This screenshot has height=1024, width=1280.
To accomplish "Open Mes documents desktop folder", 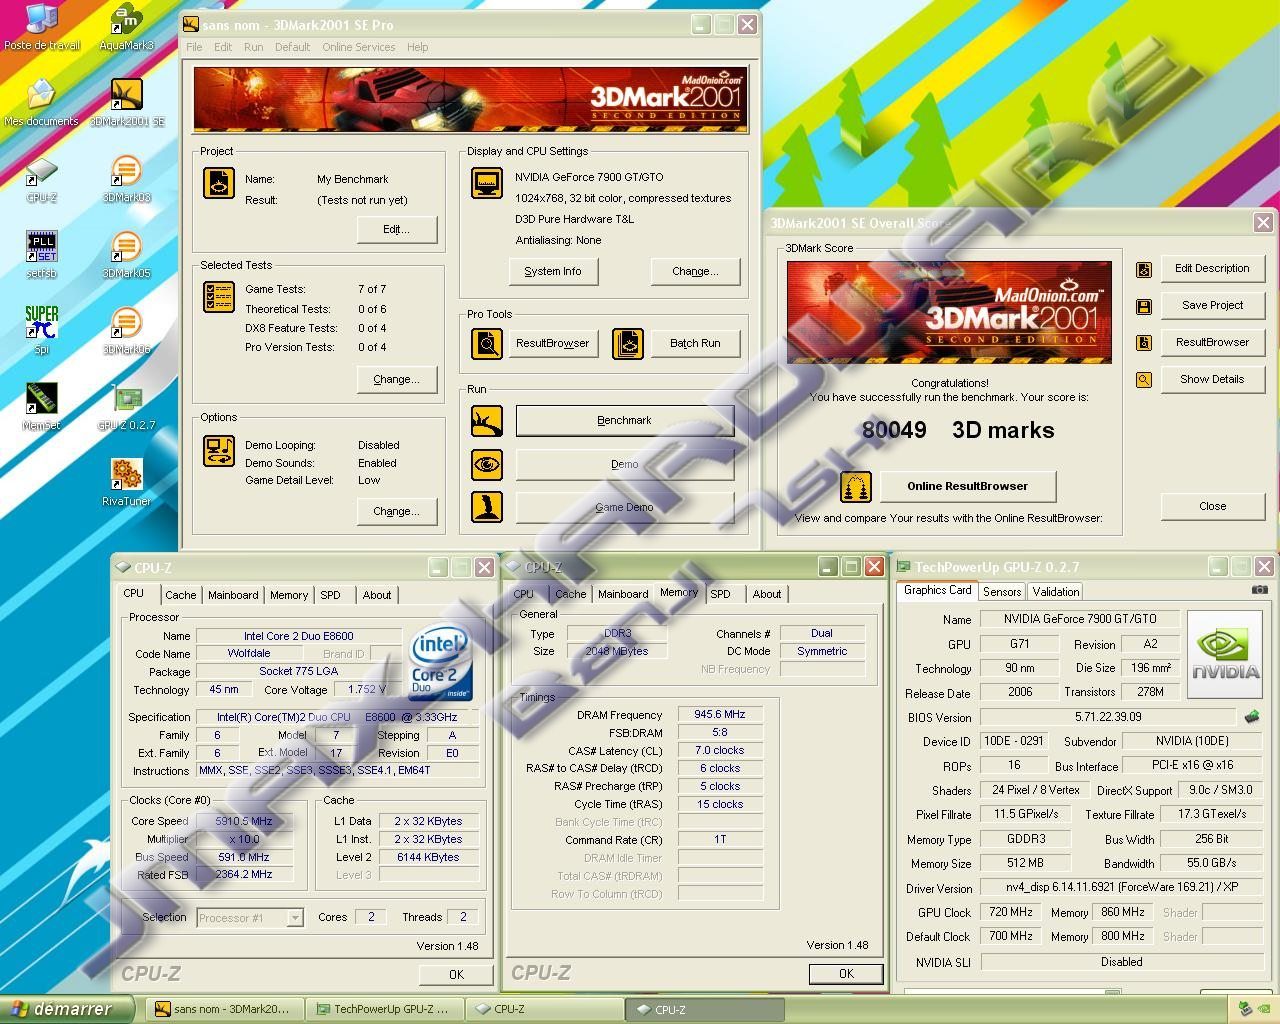I will pos(41,103).
